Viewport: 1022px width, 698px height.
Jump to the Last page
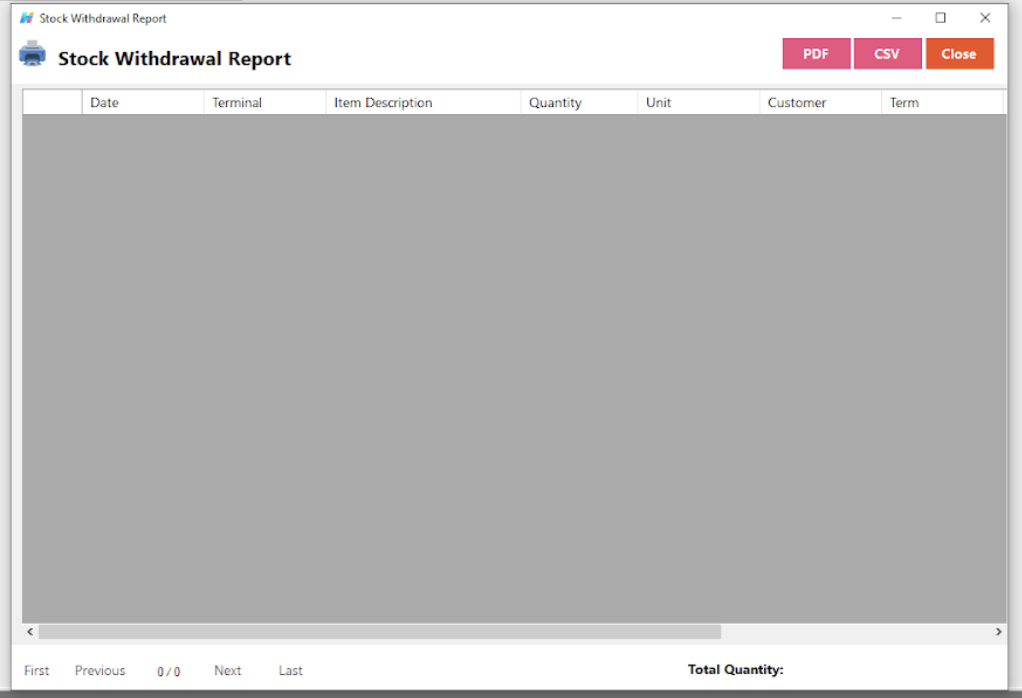click(x=291, y=671)
